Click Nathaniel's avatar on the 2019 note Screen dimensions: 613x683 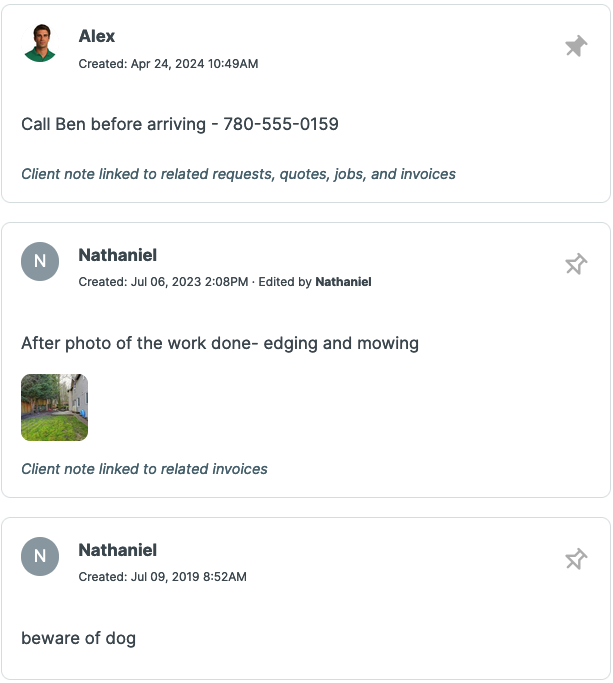[x=40, y=557]
